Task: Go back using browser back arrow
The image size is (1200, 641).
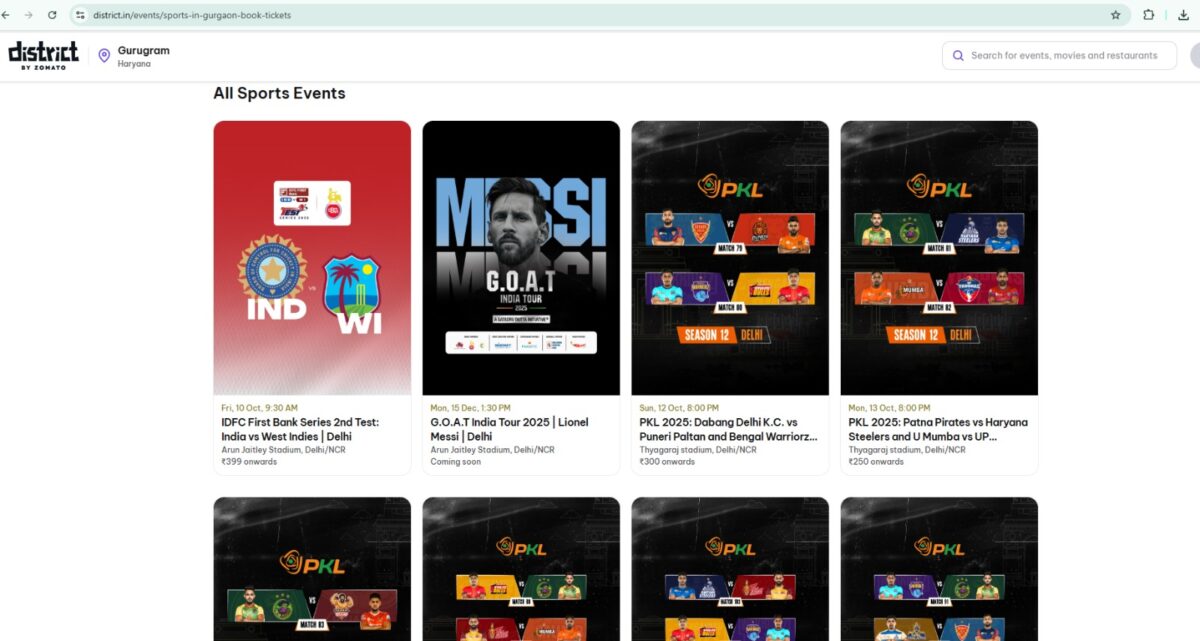Action: tap(6, 15)
